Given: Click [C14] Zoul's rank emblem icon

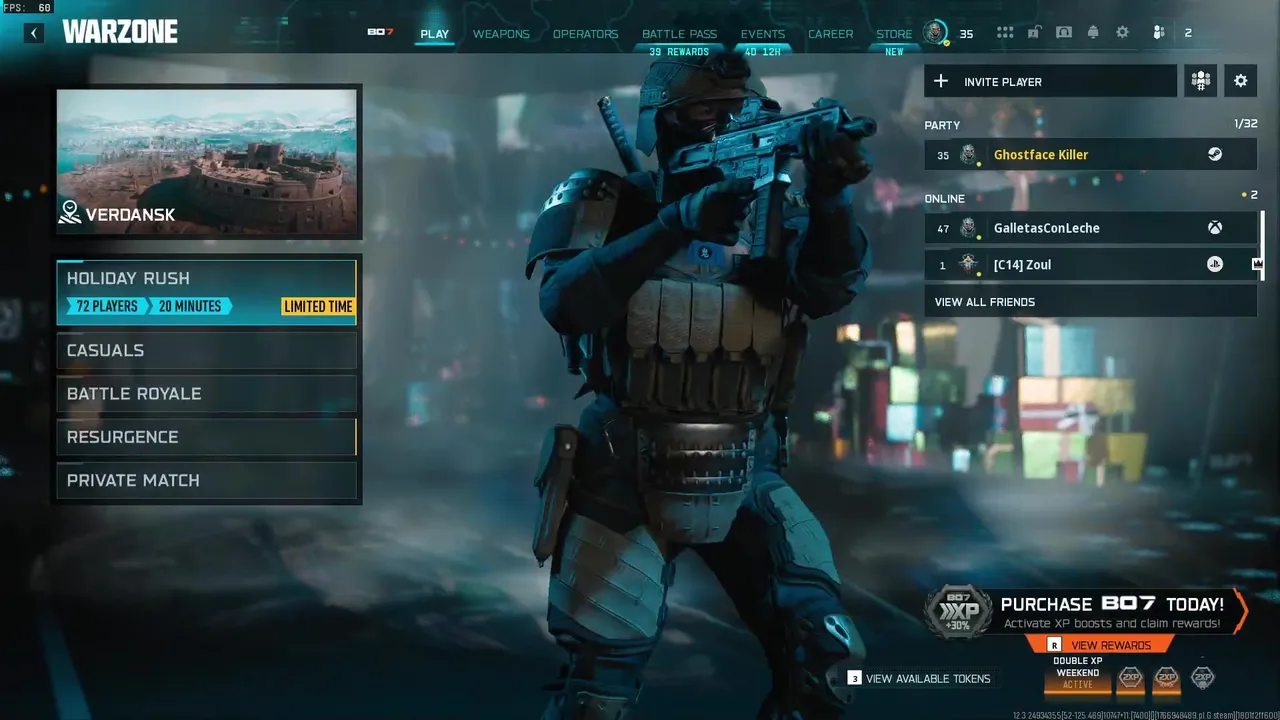Looking at the screenshot, I should pos(968,265).
